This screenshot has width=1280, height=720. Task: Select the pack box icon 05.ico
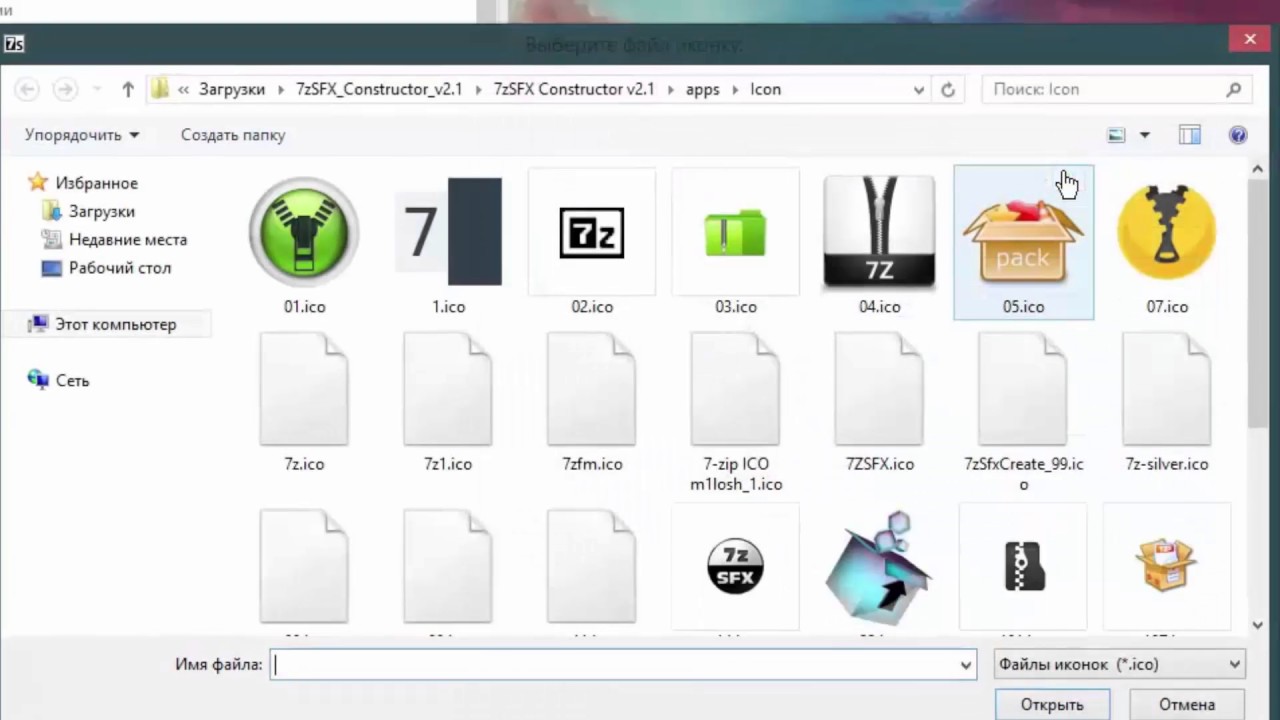coord(1024,243)
